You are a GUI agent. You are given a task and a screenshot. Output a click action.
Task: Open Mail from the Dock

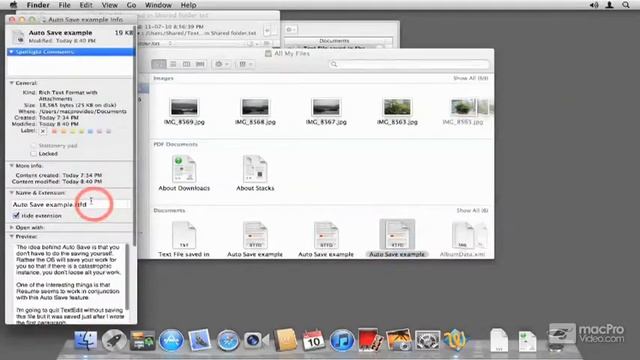pos(200,340)
